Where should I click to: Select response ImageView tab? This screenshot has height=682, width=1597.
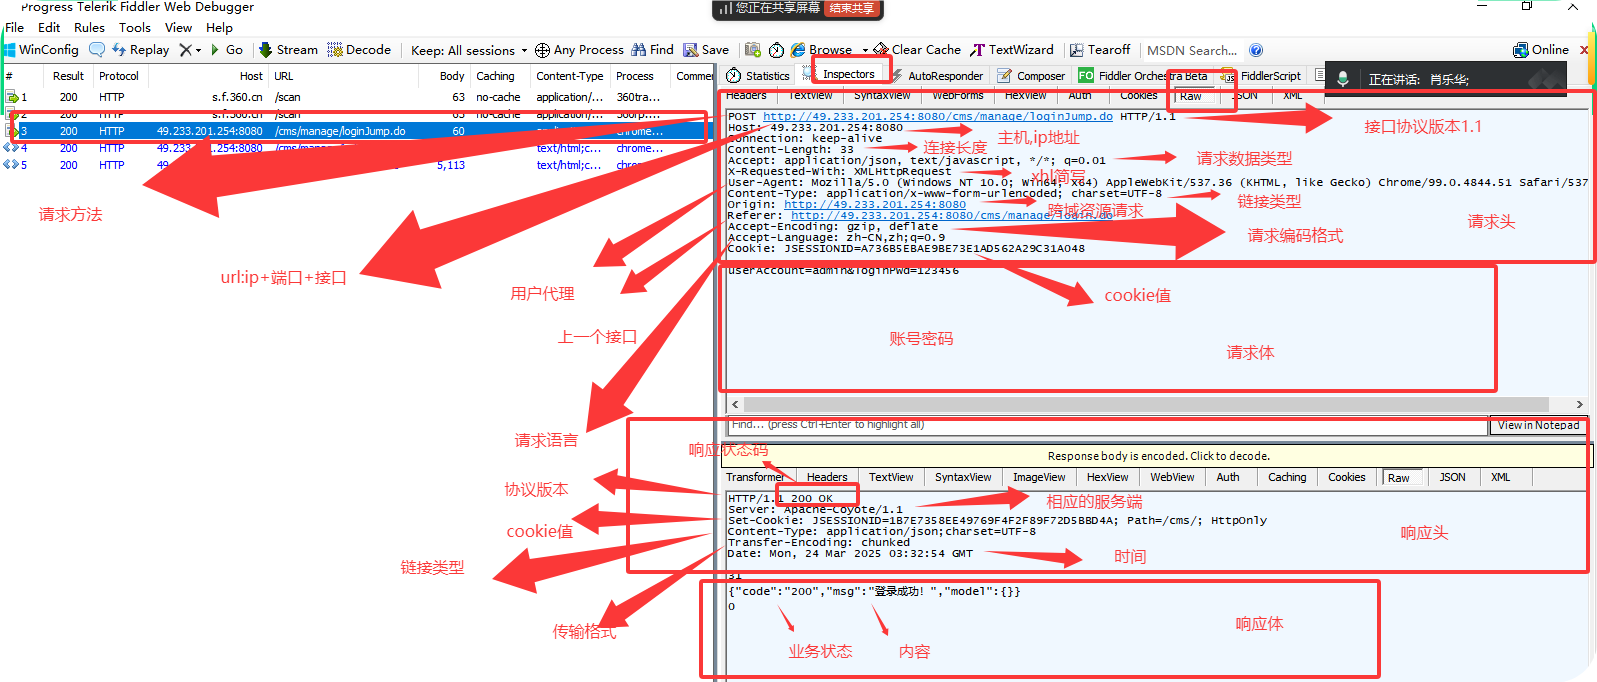coord(1039,478)
